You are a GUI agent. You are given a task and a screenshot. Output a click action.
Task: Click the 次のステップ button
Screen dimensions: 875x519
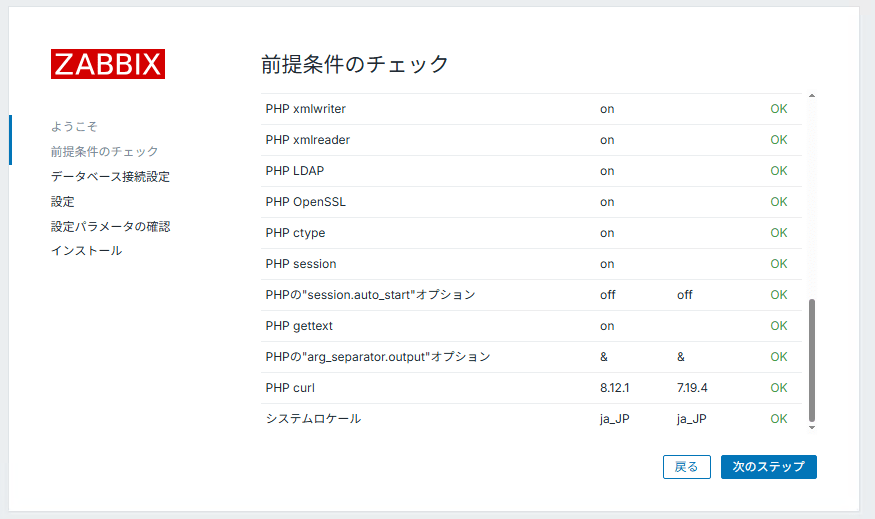tap(768, 467)
